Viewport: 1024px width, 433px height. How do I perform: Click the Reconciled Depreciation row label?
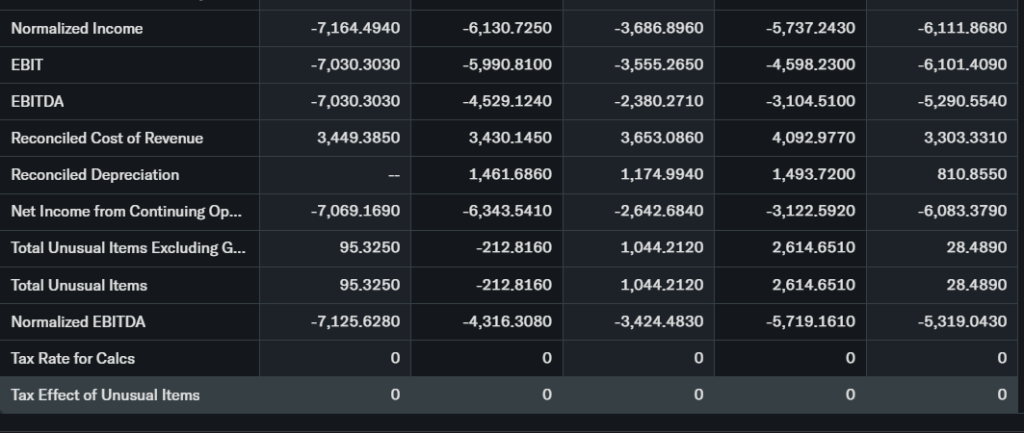pyautogui.click(x=95, y=175)
